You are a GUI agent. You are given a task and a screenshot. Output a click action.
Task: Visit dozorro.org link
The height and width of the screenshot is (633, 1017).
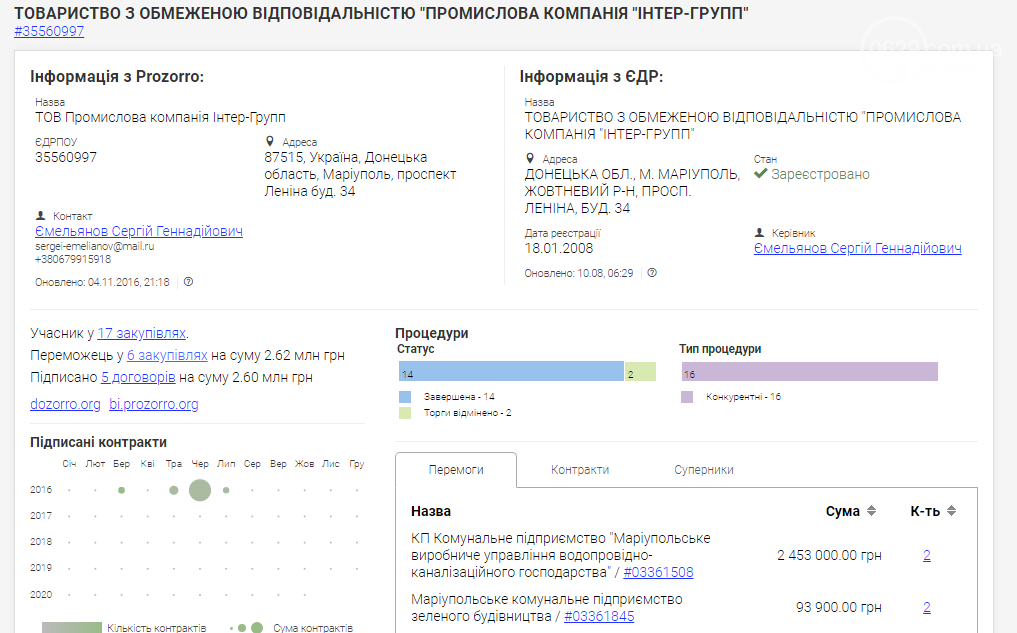coord(66,404)
